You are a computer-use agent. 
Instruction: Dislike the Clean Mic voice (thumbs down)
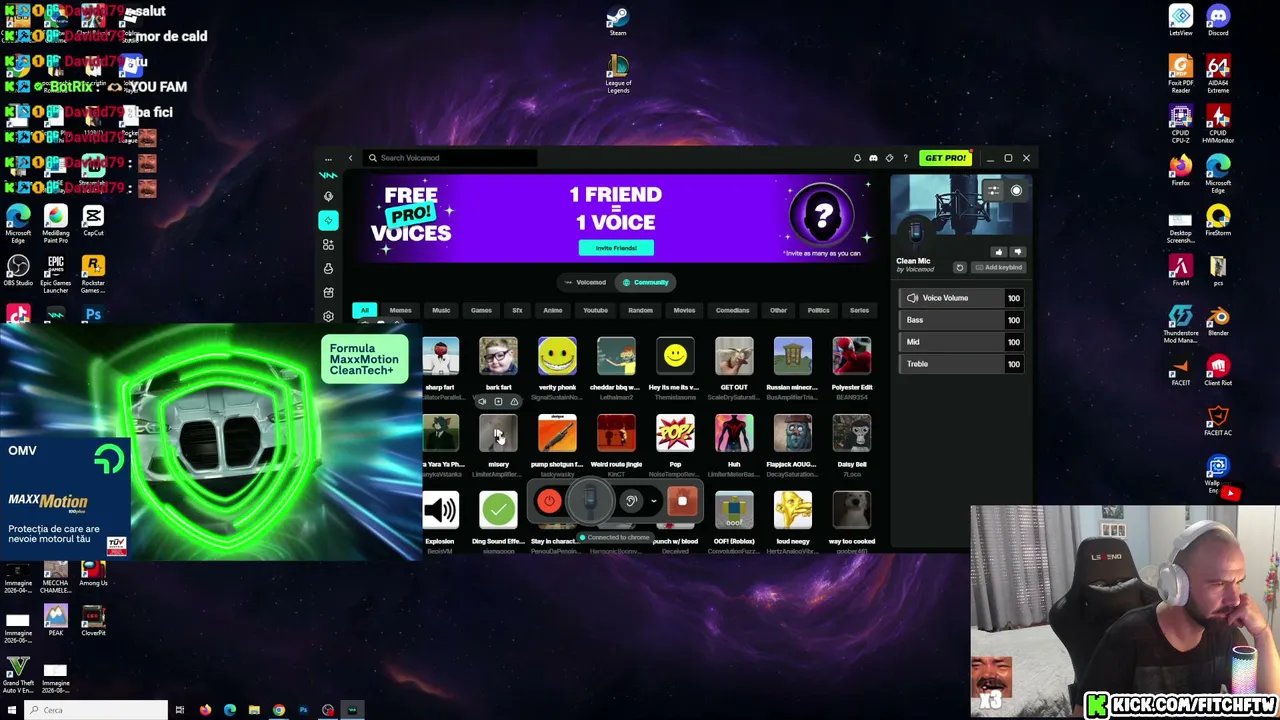(x=1017, y=253)
